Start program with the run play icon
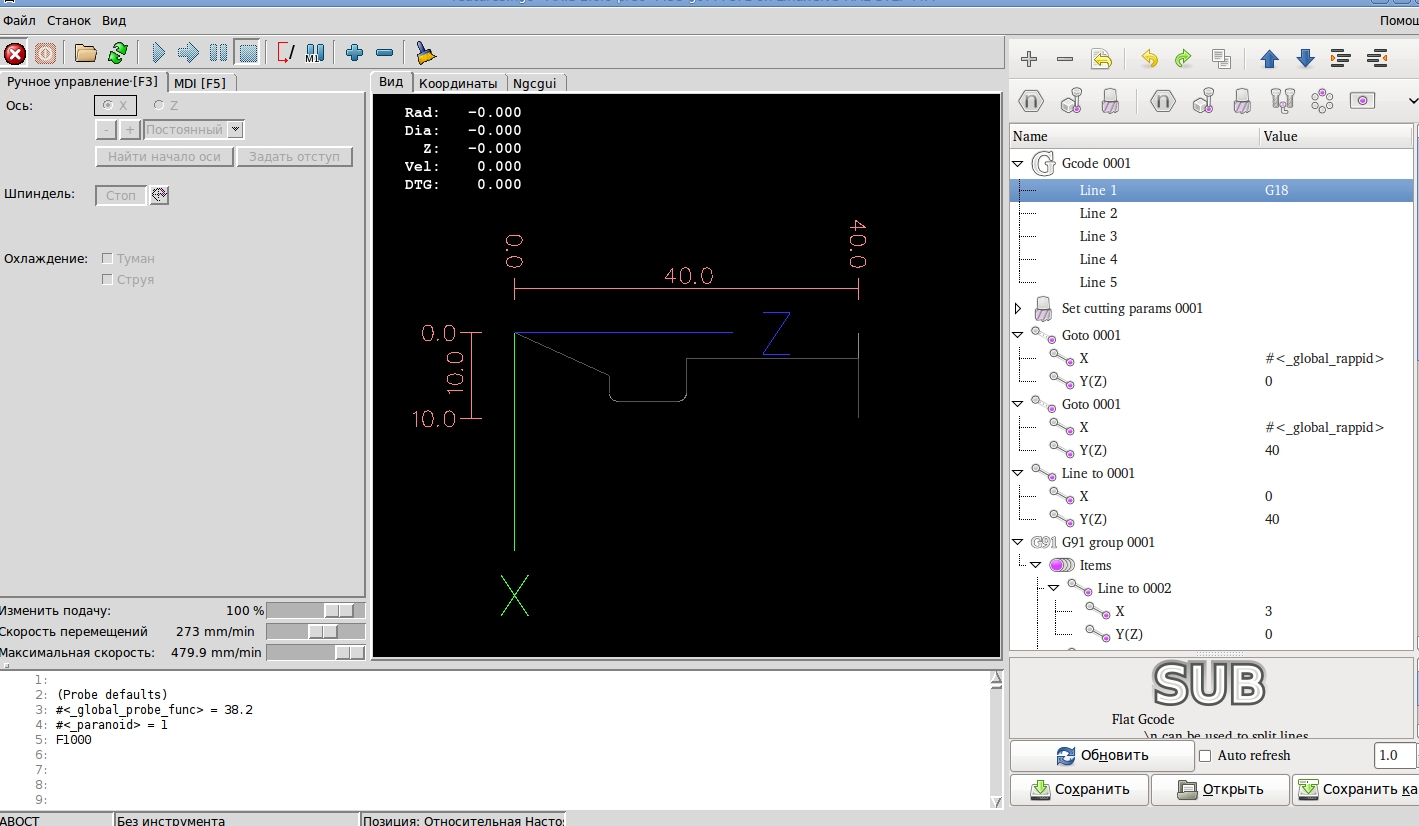The height and width of the screenshot is (826, 1419). click(x=158, y=53)
